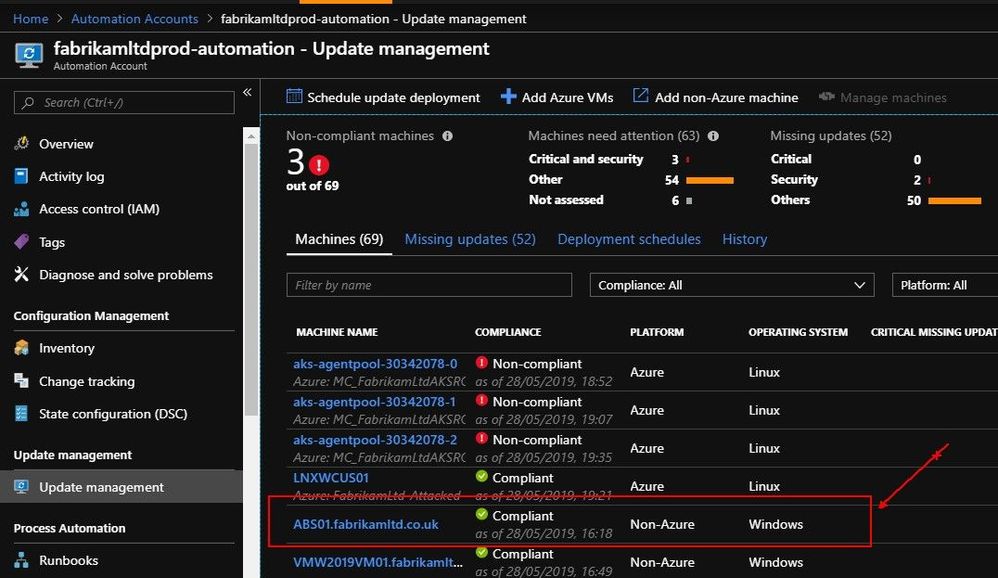Viewport: 998px width, 578px height.
Task: Click Add Azure VMs button
Action: [557, 97]
